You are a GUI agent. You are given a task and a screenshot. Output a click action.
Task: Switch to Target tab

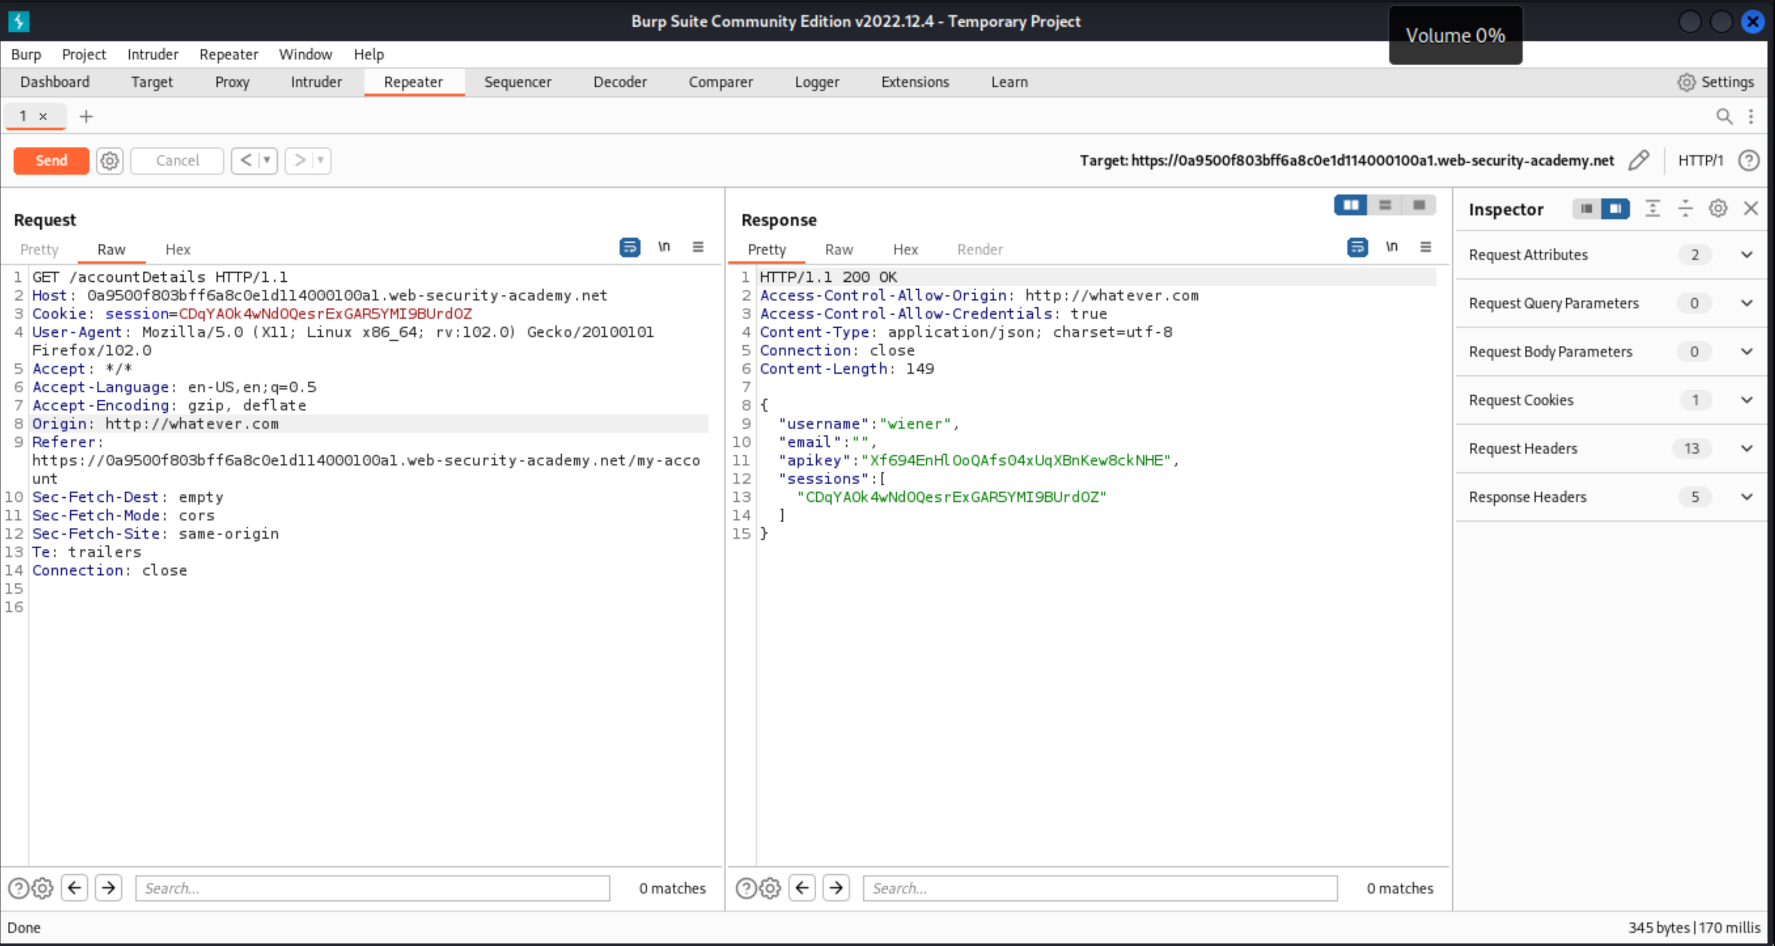tap(152, 82)
